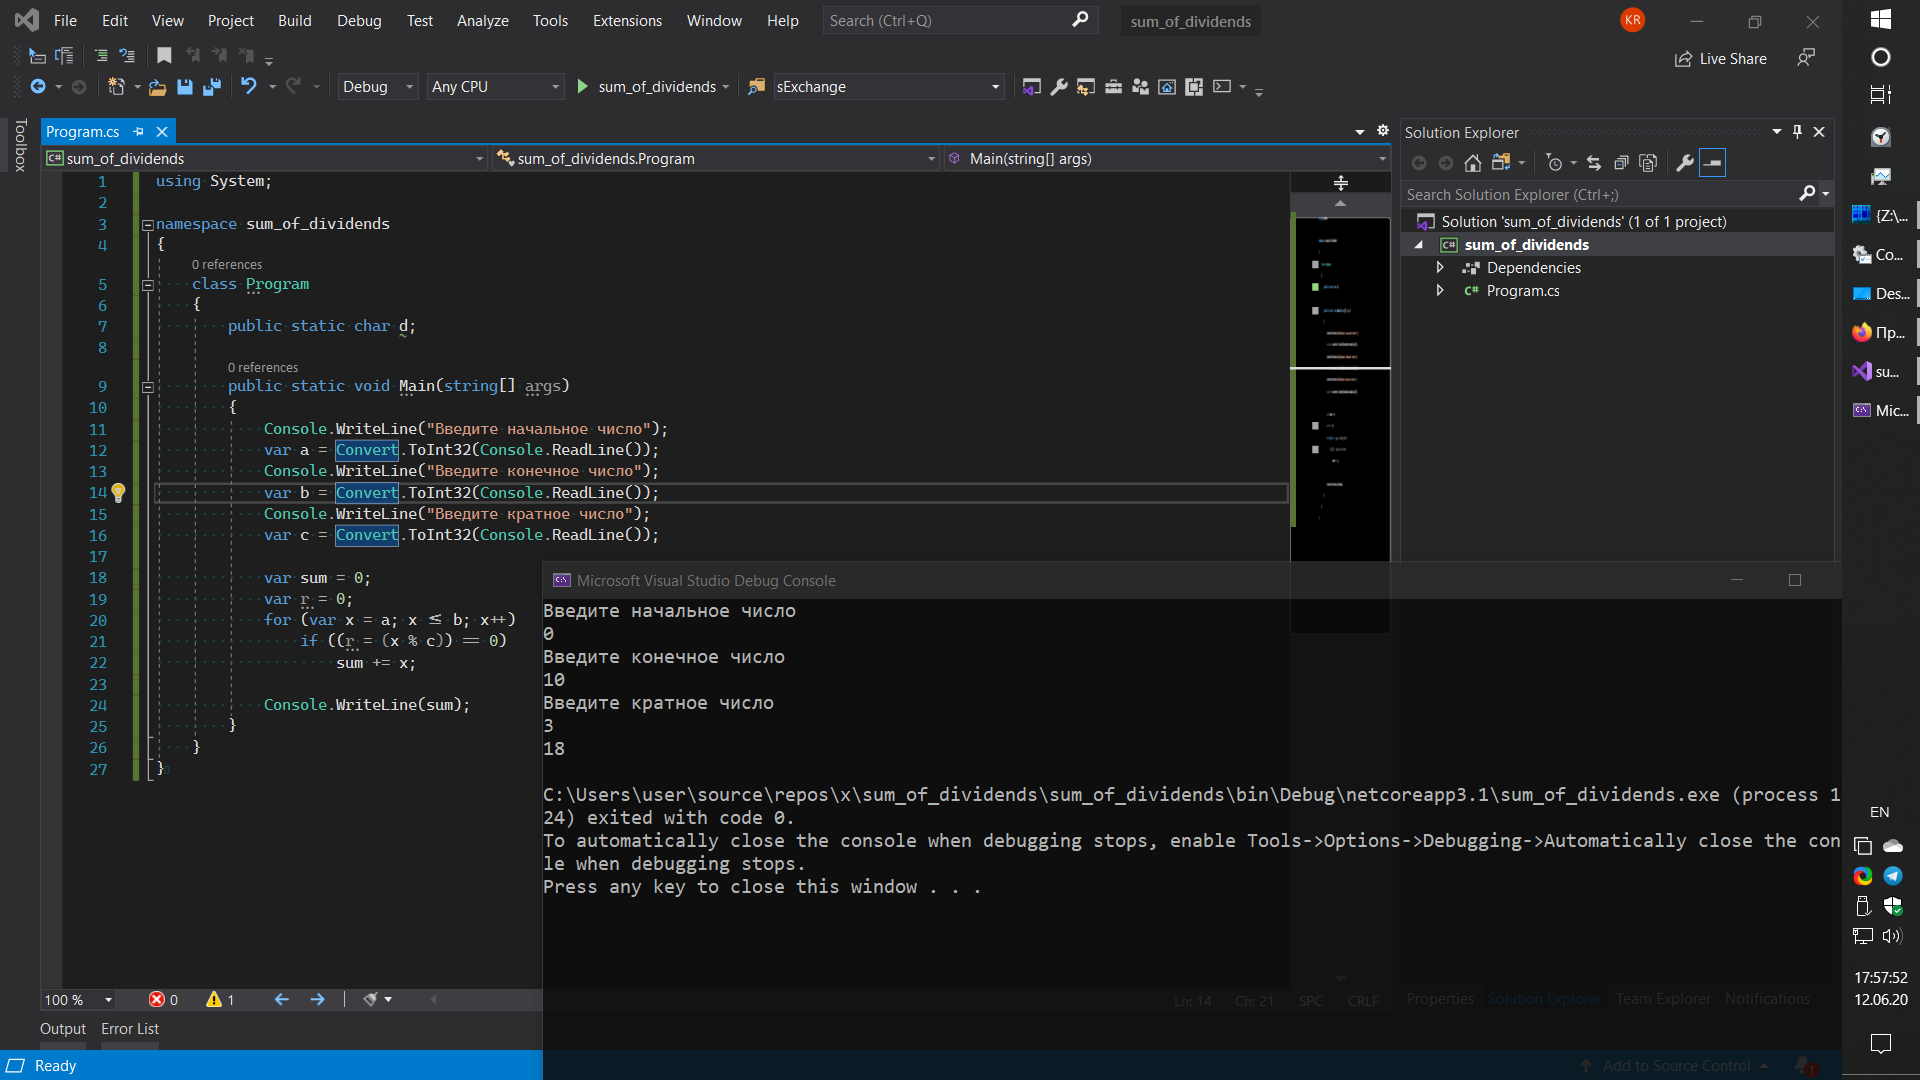
Task: Open the File menu
Action: (x=65, y=20)
